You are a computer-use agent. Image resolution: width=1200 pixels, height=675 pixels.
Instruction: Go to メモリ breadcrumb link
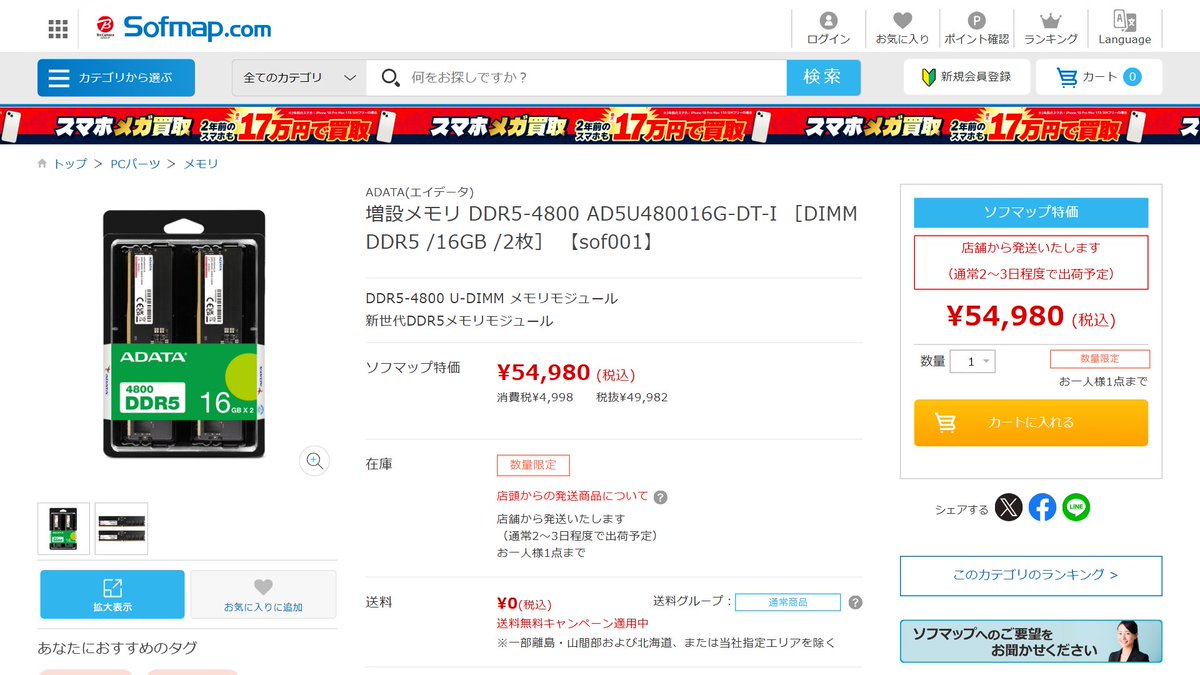200,163
